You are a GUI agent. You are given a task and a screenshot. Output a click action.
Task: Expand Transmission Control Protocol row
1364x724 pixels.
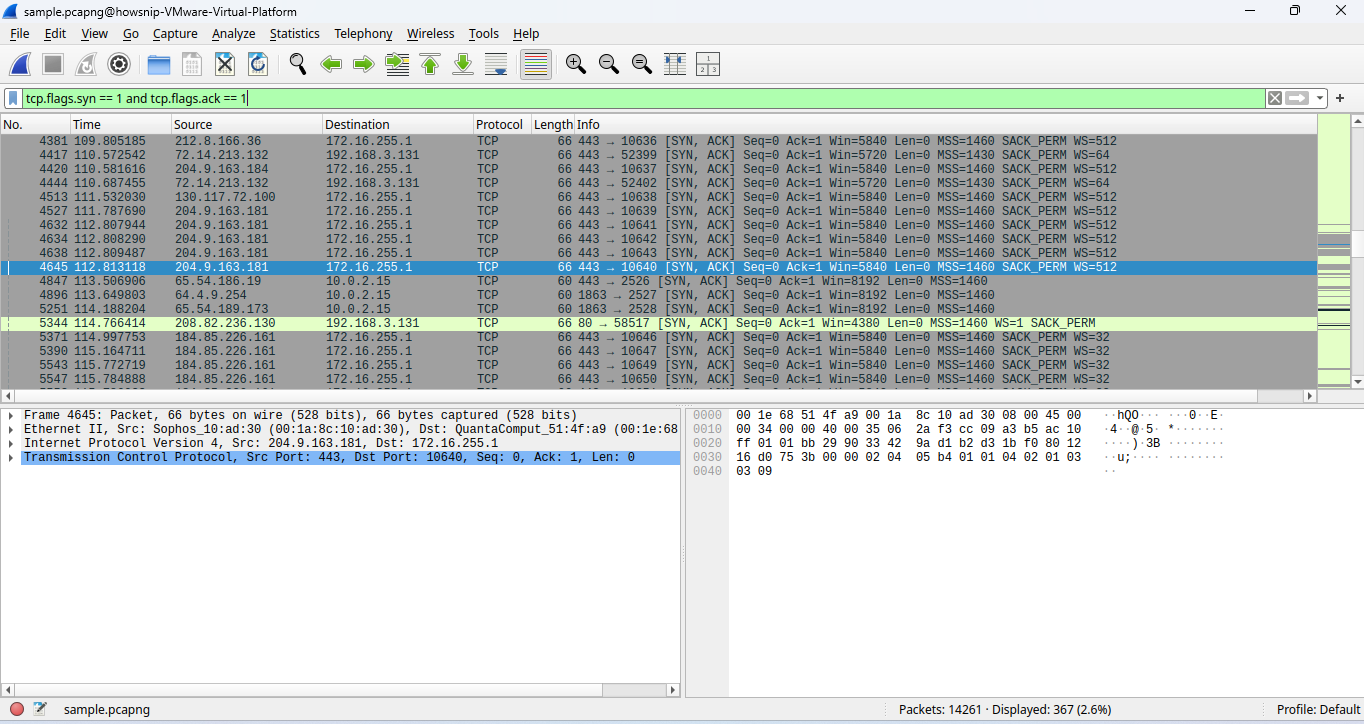click(x=10, y=457)
